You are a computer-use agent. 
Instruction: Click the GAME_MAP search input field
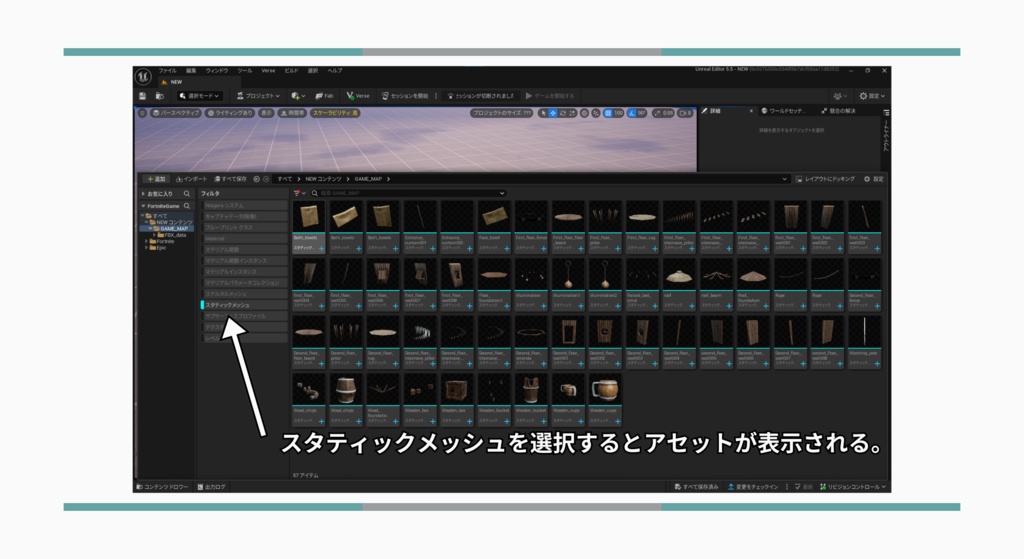pyautogui.click(x=408, y=193)
